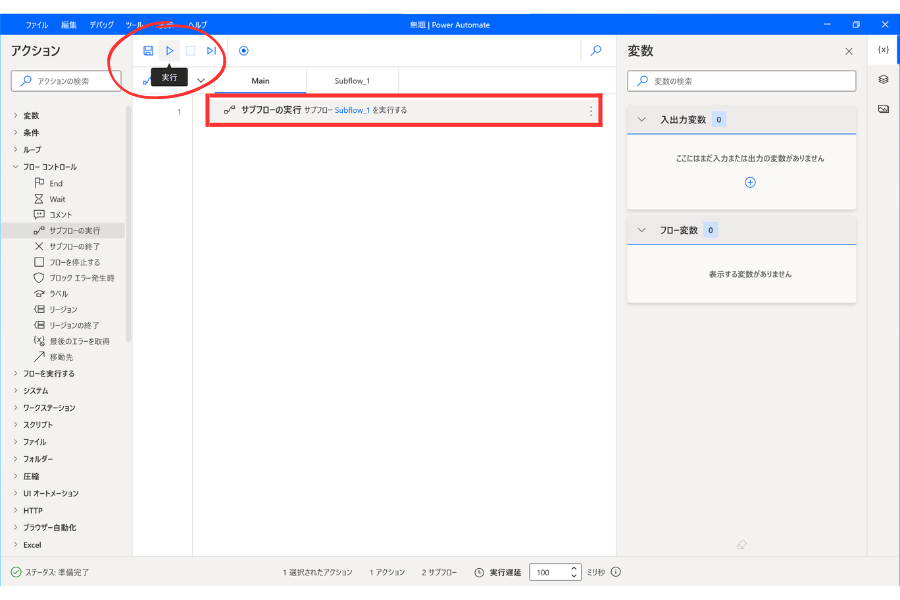Decrease the 実行遅延 value with the down arrow
The width and height of the screenshot is (900, 600).
(574, 576)
